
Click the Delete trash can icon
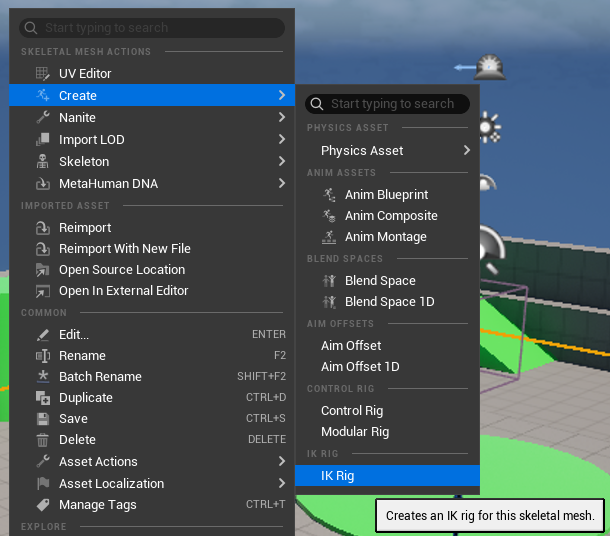pos(42,440)
